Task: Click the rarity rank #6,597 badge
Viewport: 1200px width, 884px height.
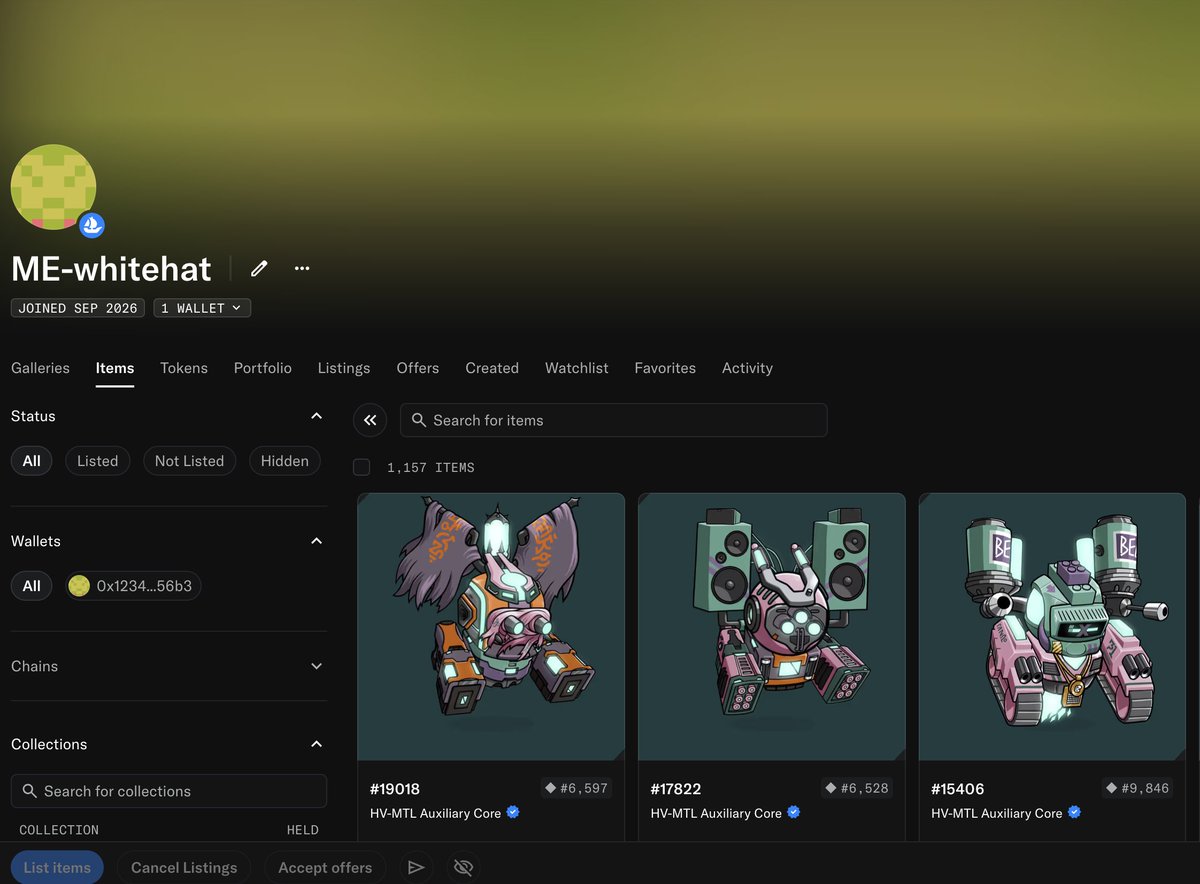Action: tap(577, 788)
